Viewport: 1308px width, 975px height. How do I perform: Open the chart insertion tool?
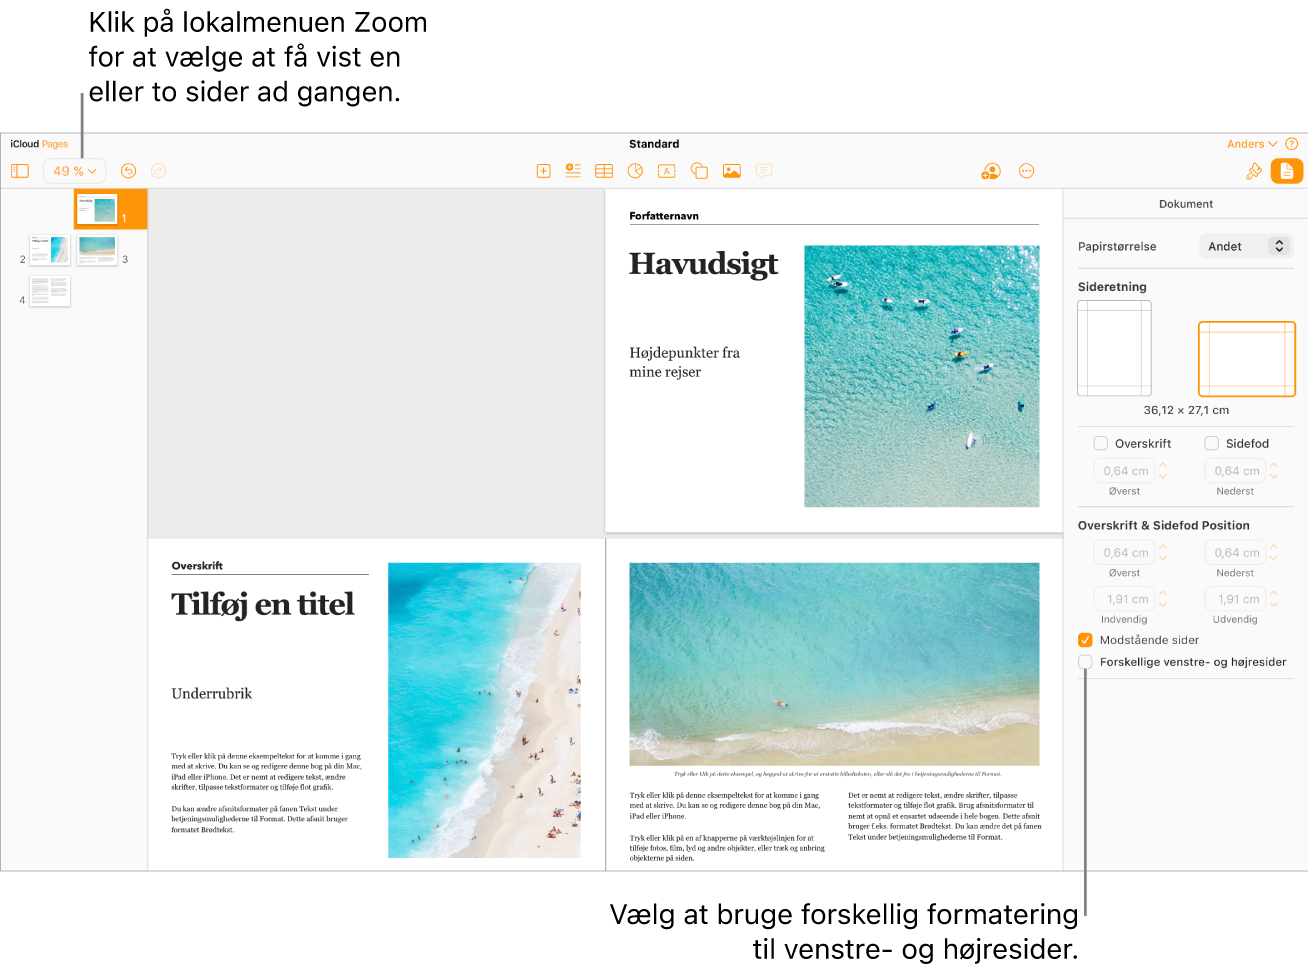click(635, 171)
